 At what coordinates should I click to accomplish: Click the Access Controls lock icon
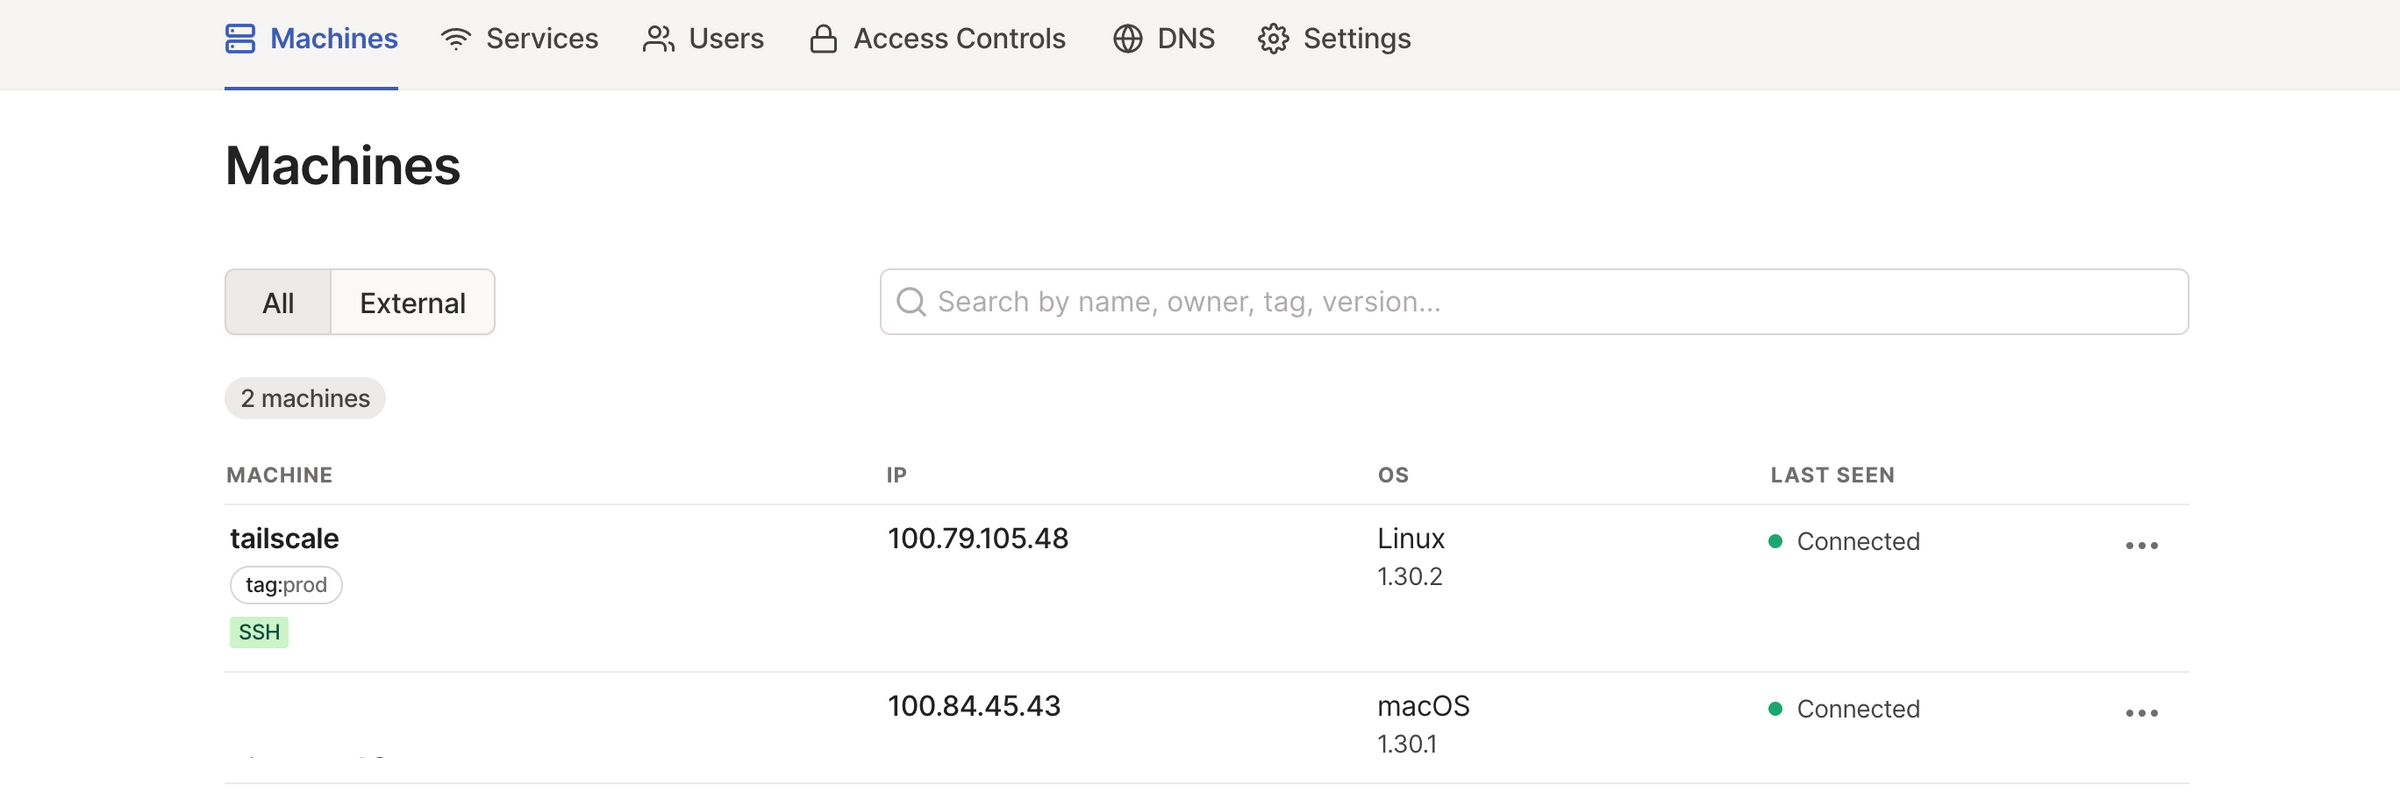click(823, 39)
